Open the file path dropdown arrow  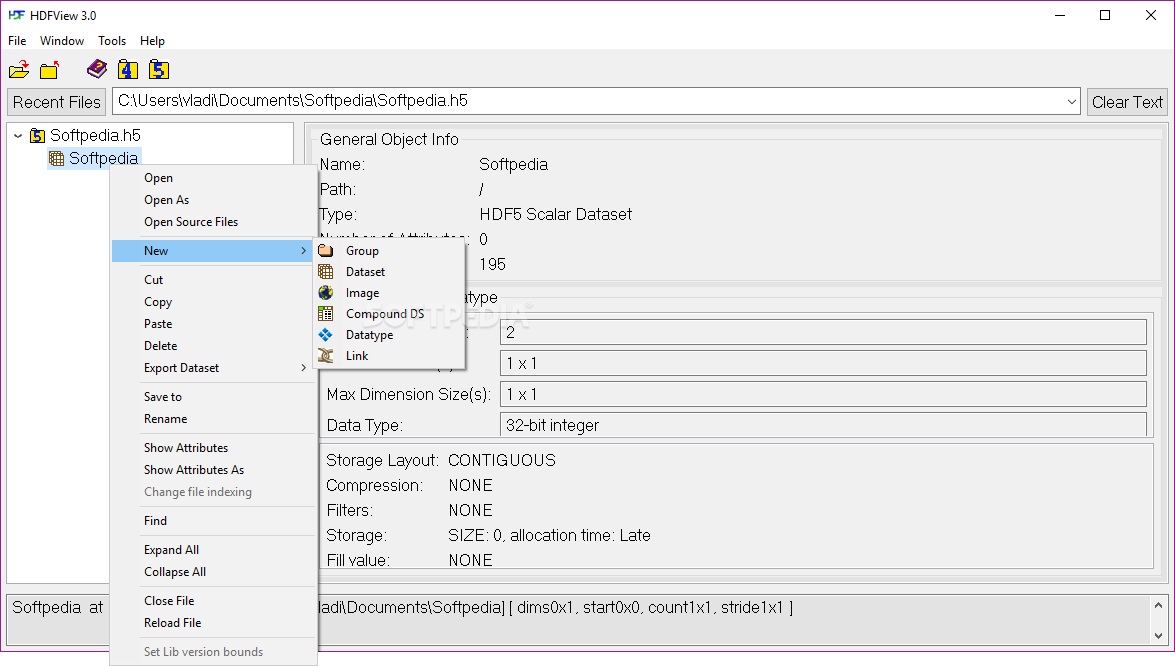click(1072, 101)
